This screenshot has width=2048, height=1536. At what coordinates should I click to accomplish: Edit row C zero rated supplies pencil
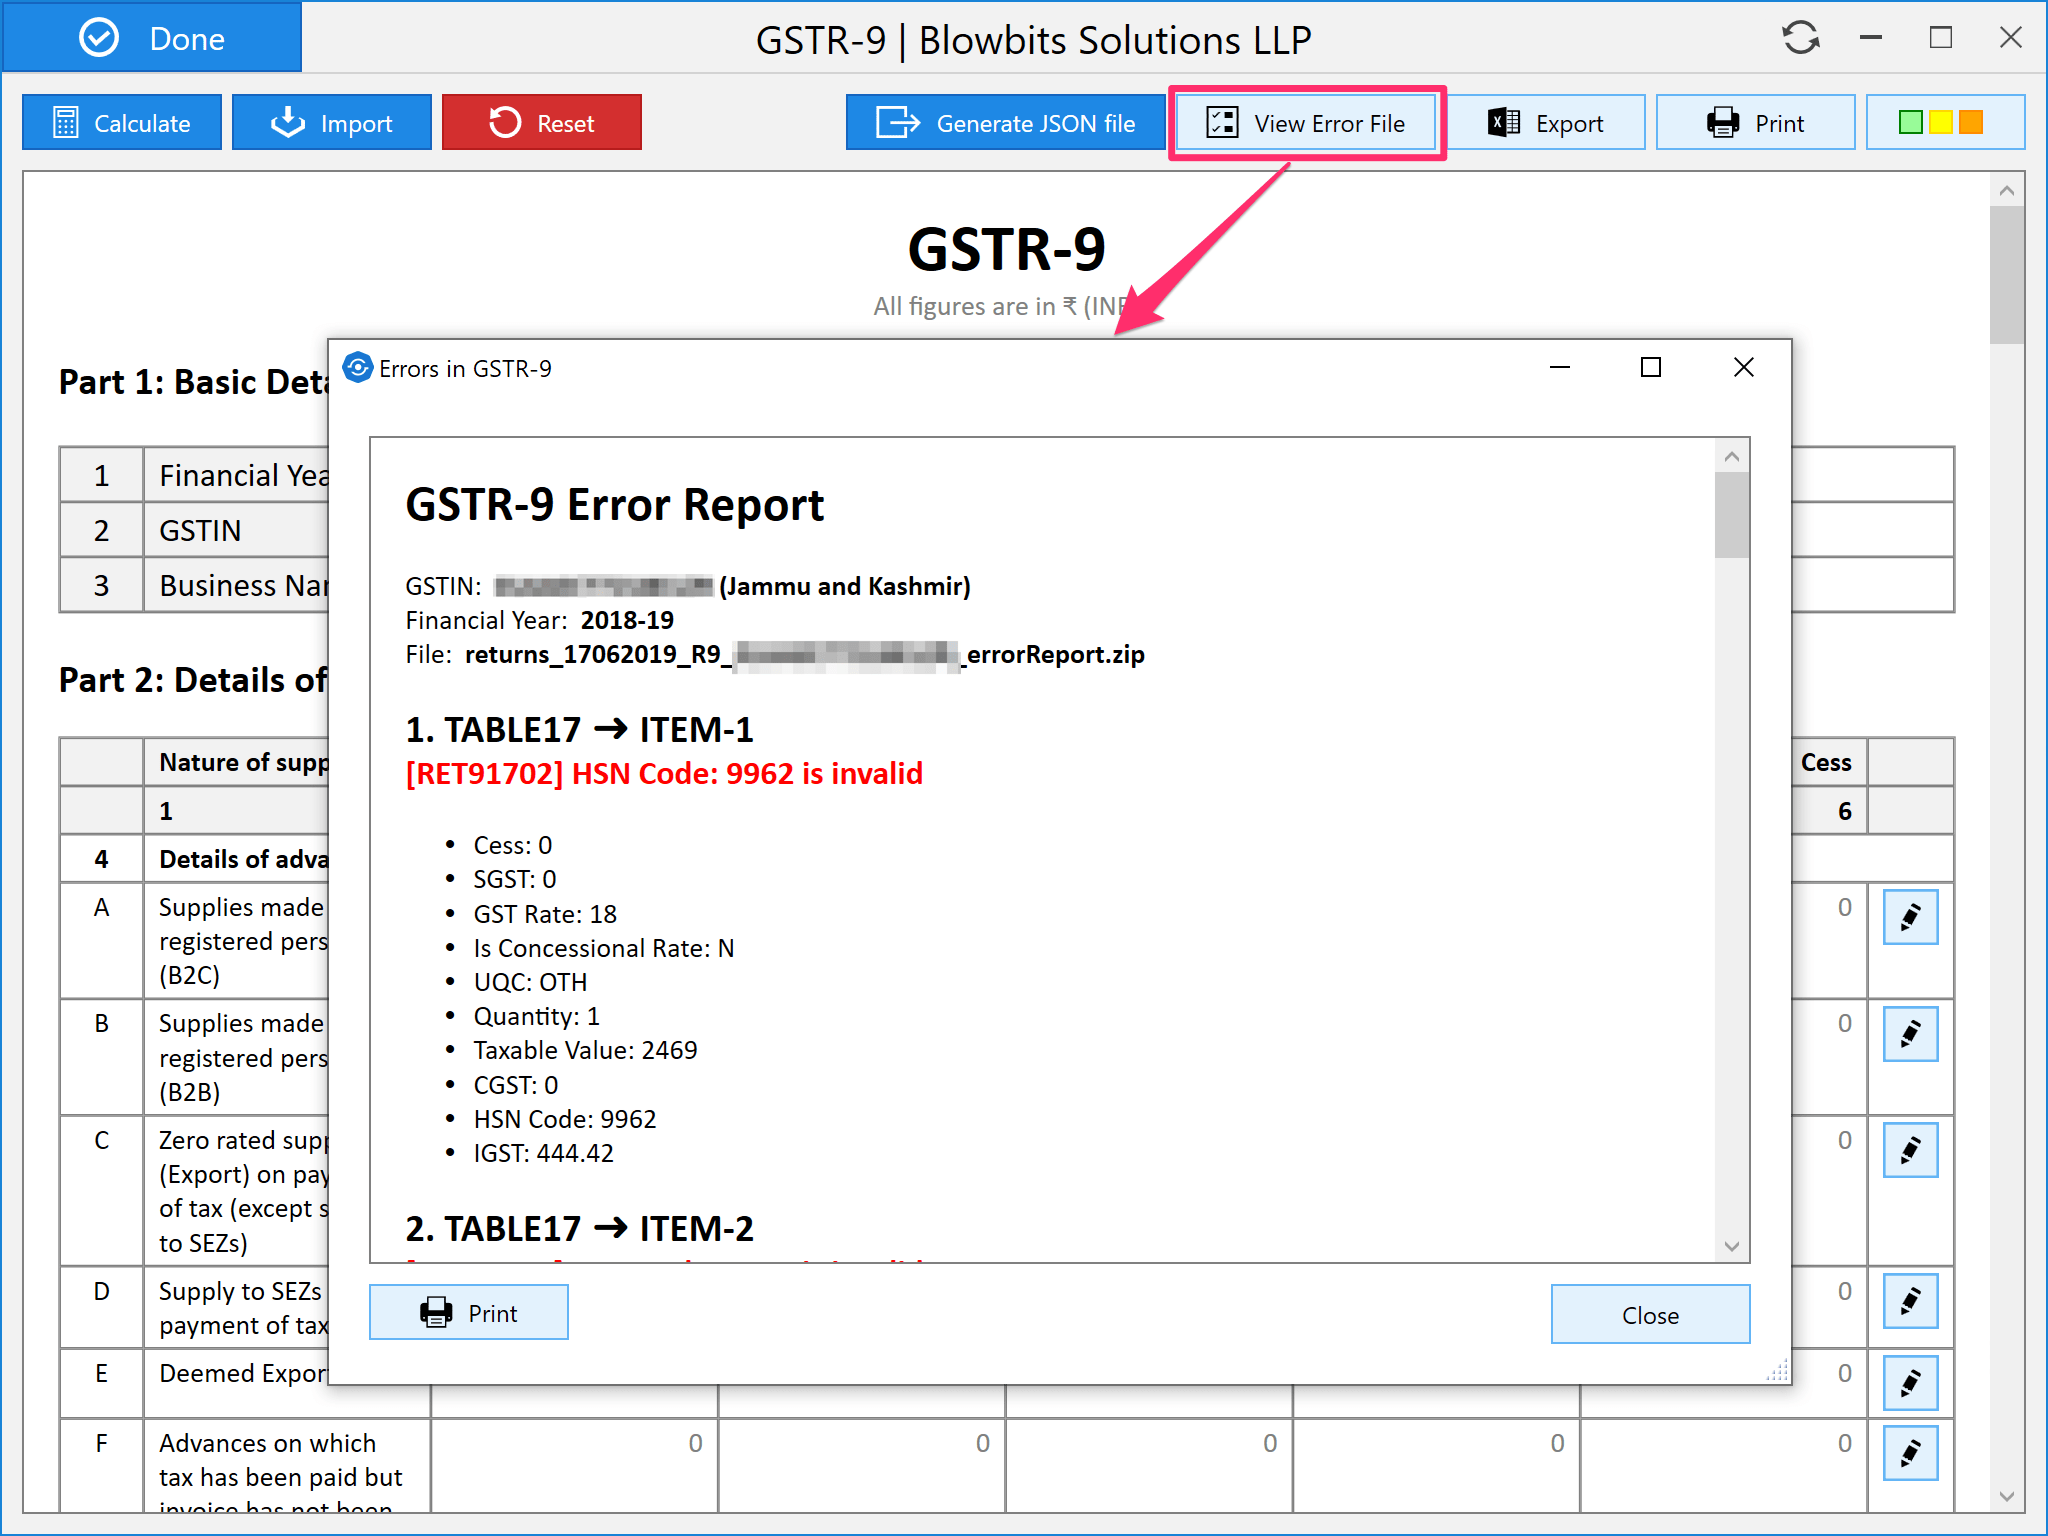pos(1910,1150)
